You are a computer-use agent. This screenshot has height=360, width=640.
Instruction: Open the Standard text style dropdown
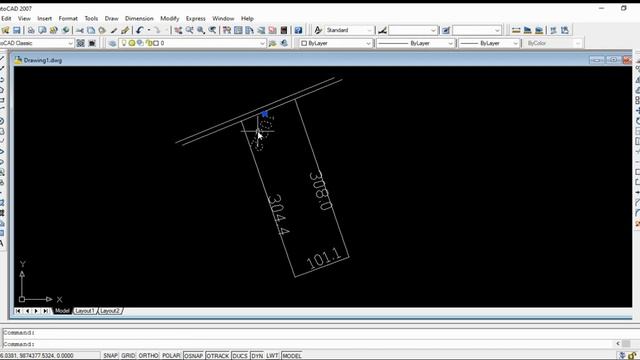tap(349, 30)
